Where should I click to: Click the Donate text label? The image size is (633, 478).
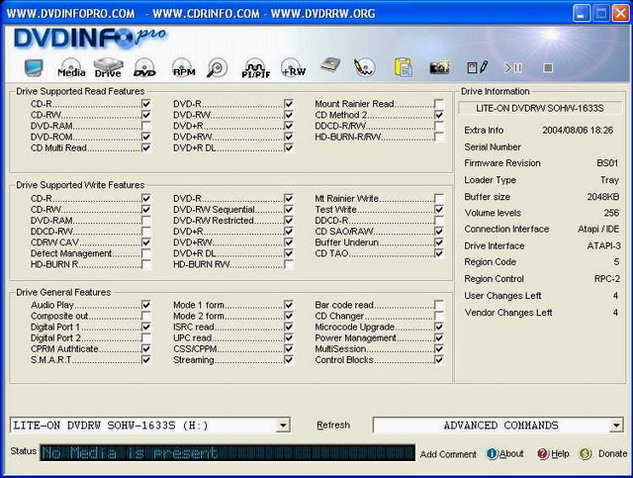coord(613,454)
